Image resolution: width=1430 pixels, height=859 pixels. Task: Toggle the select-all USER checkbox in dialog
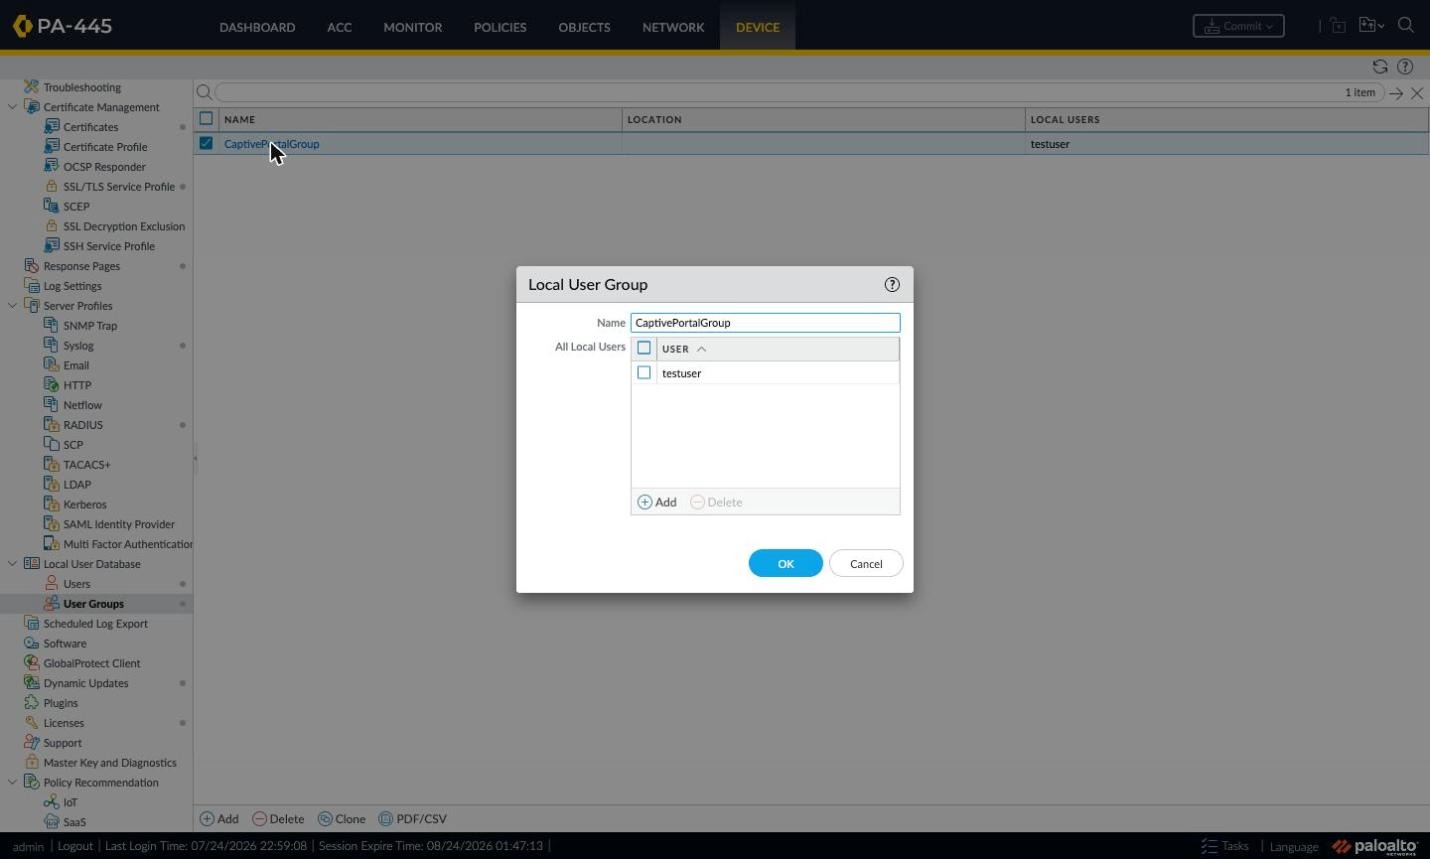(644, 348)
